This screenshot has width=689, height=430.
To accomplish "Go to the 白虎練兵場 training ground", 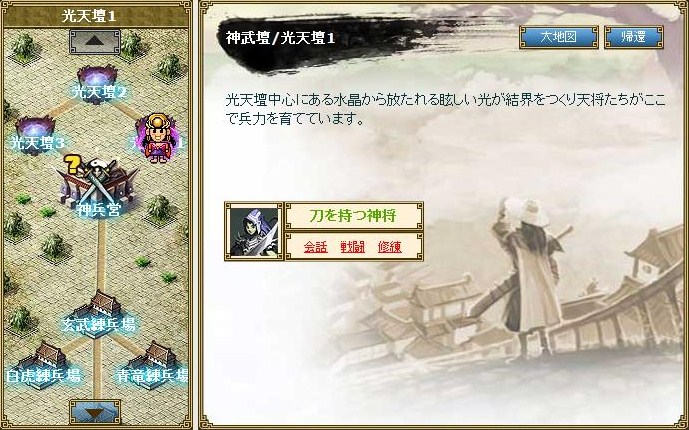I will [43, 365].
